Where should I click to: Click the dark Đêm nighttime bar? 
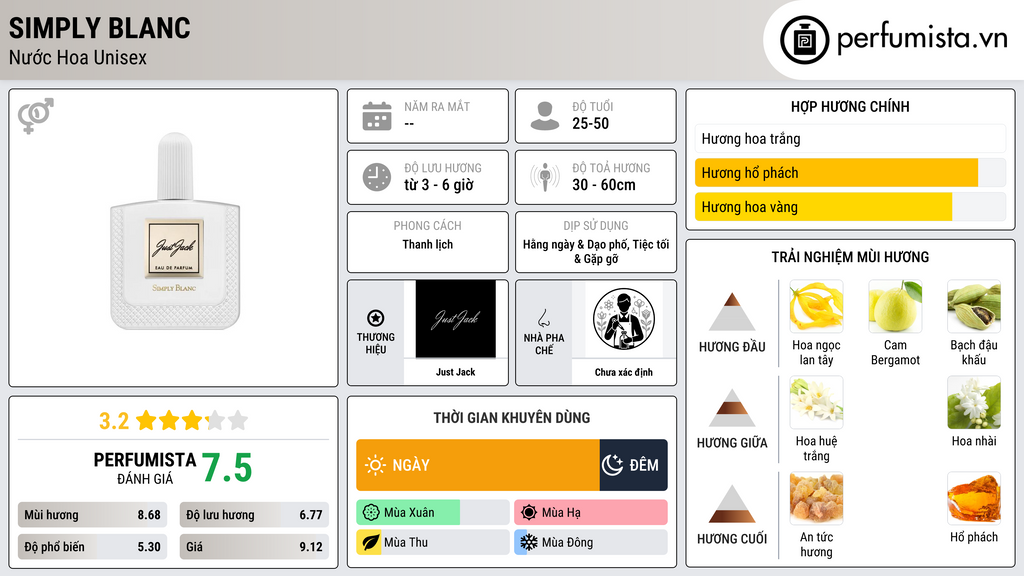(x=633, y=465)
